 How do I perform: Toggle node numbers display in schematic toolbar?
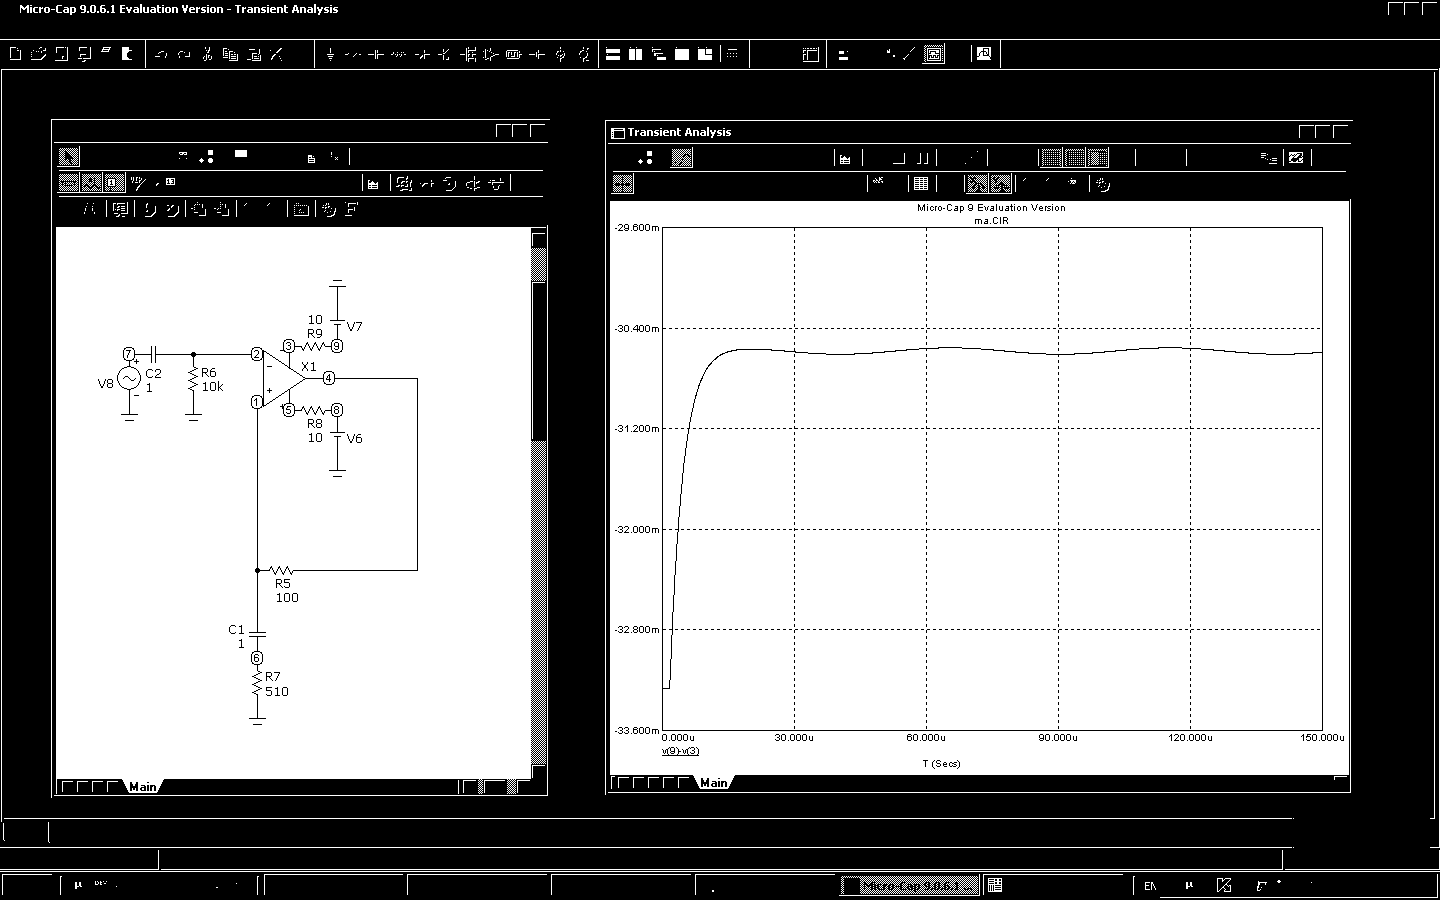click(112, 183)
